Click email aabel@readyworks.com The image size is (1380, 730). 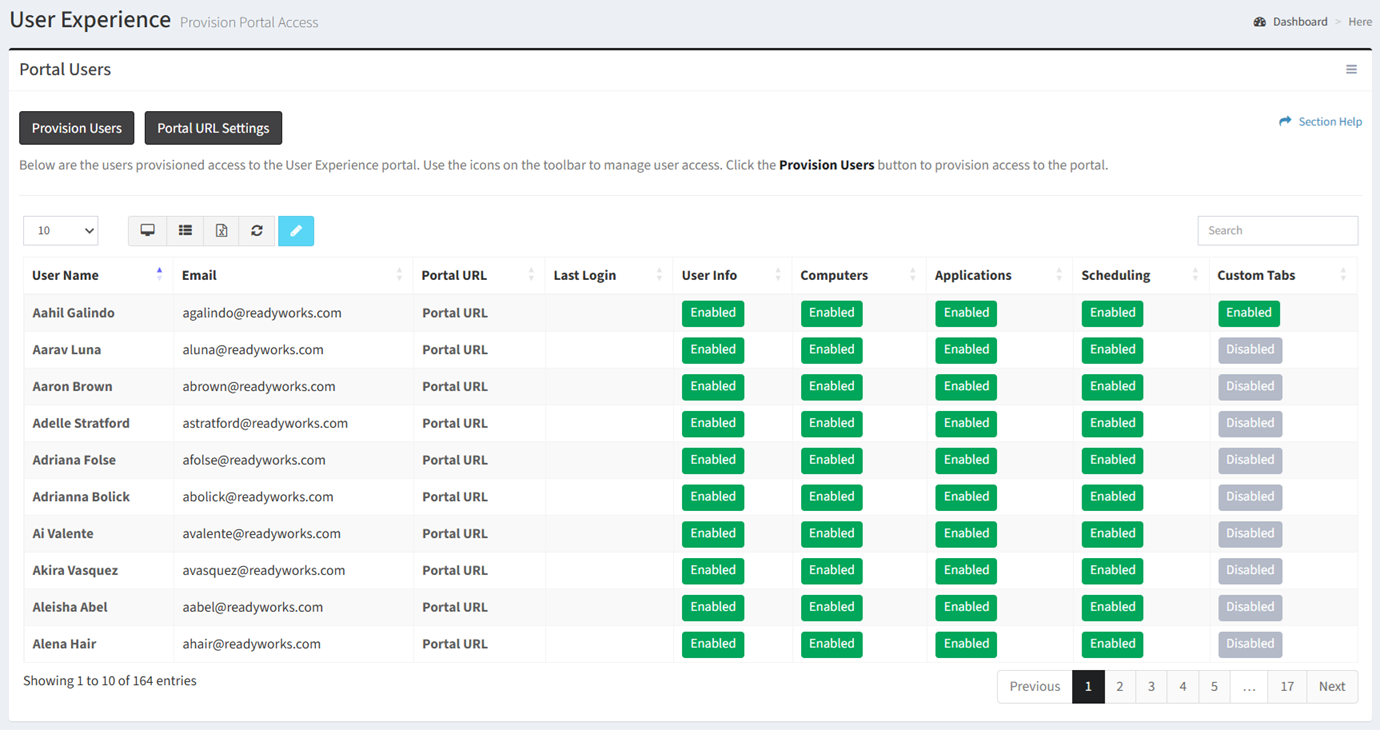[253, 607]
